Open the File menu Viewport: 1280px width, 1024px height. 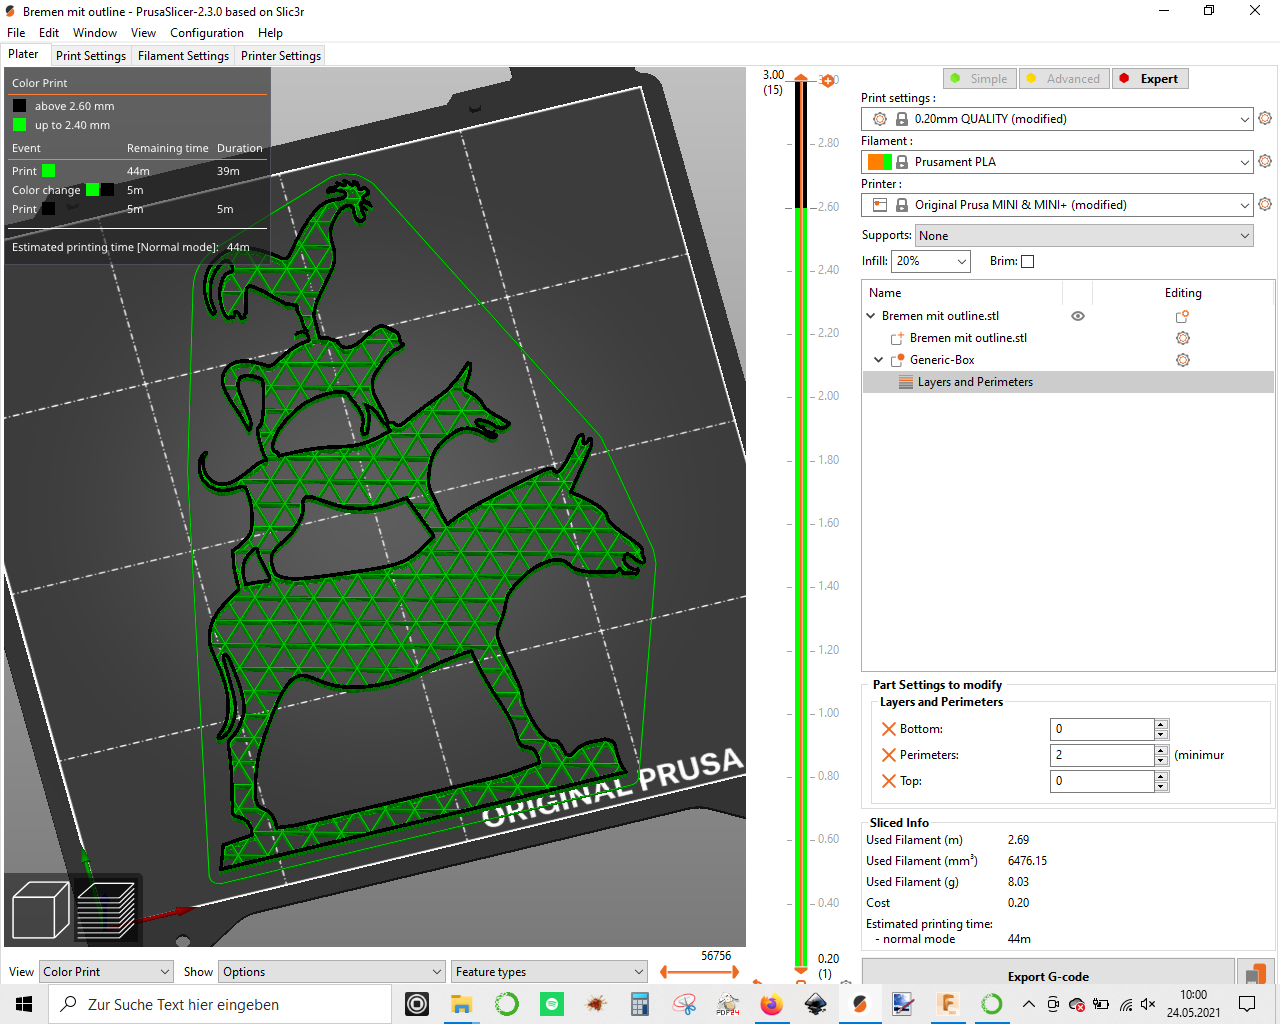click(x=16, y=33)
